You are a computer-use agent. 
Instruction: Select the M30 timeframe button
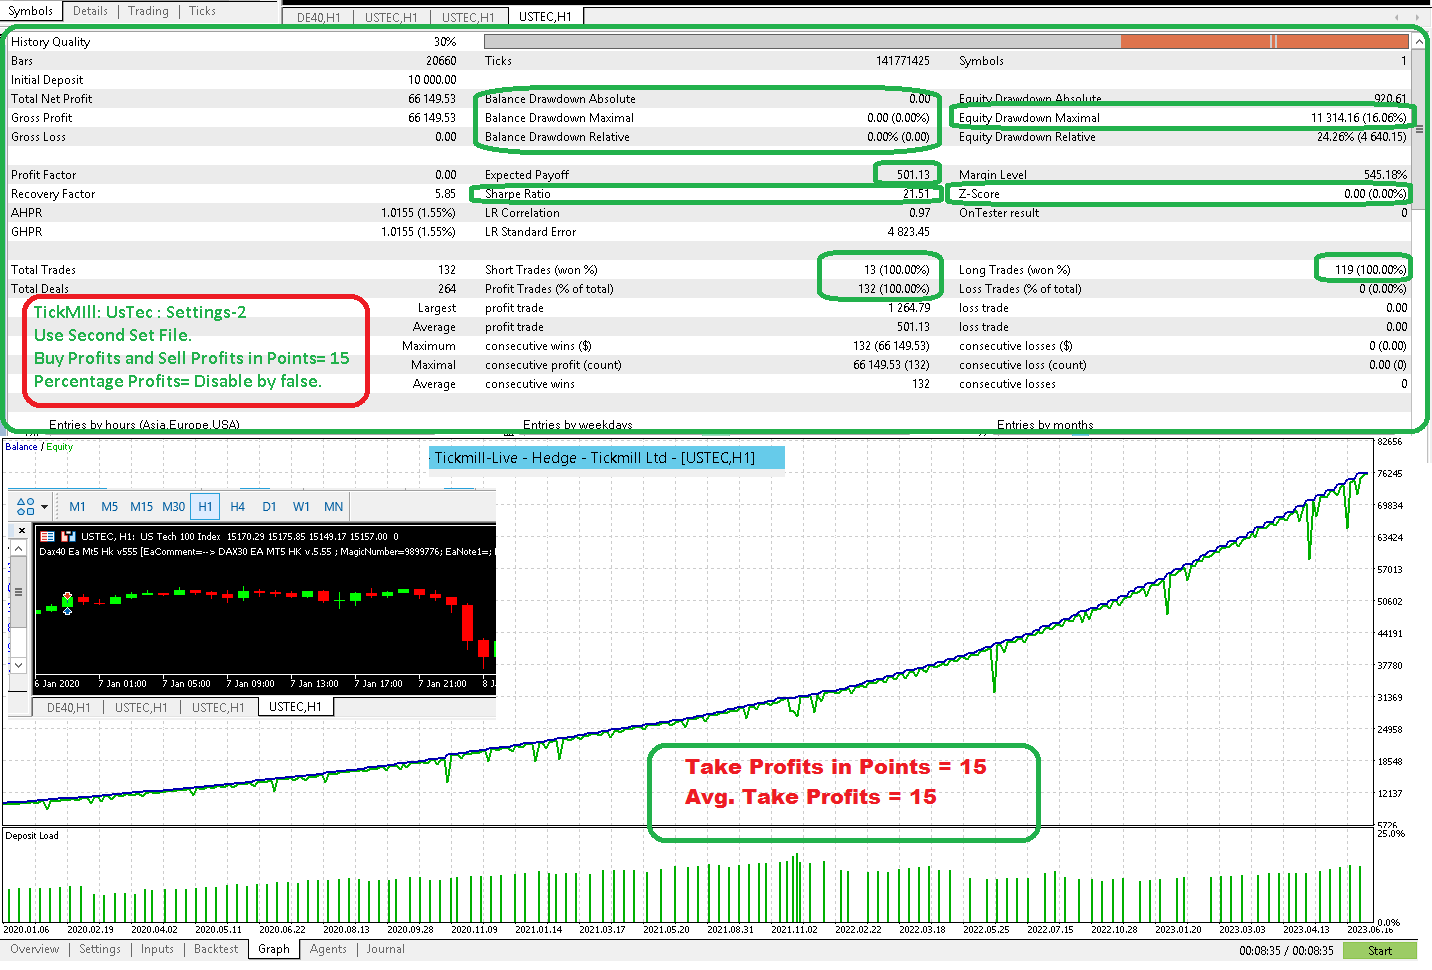(x=174, y=507)
